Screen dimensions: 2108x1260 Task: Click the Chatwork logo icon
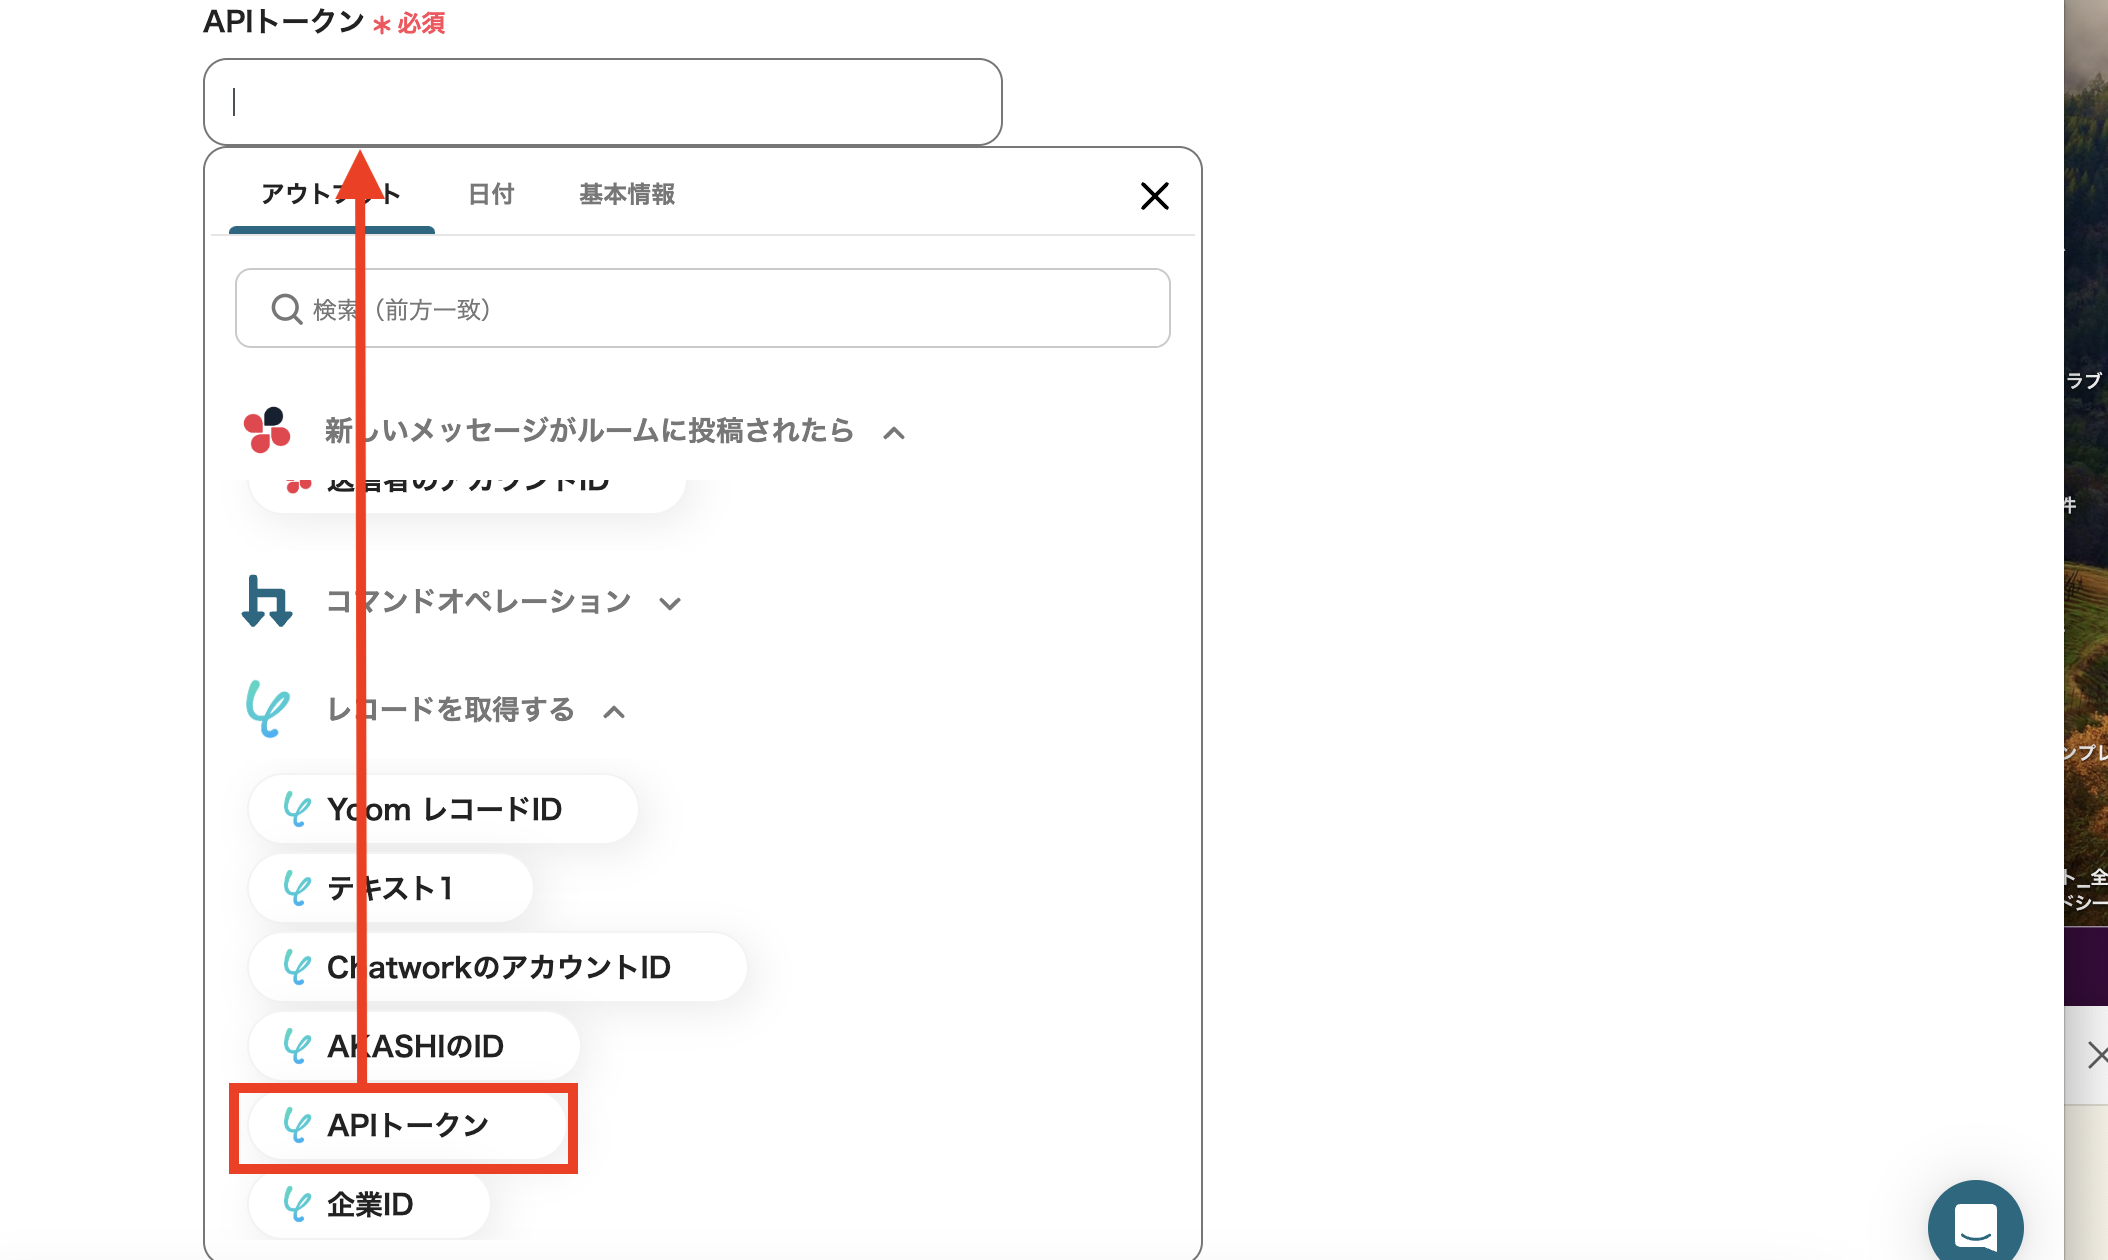[x=267, y=431]
